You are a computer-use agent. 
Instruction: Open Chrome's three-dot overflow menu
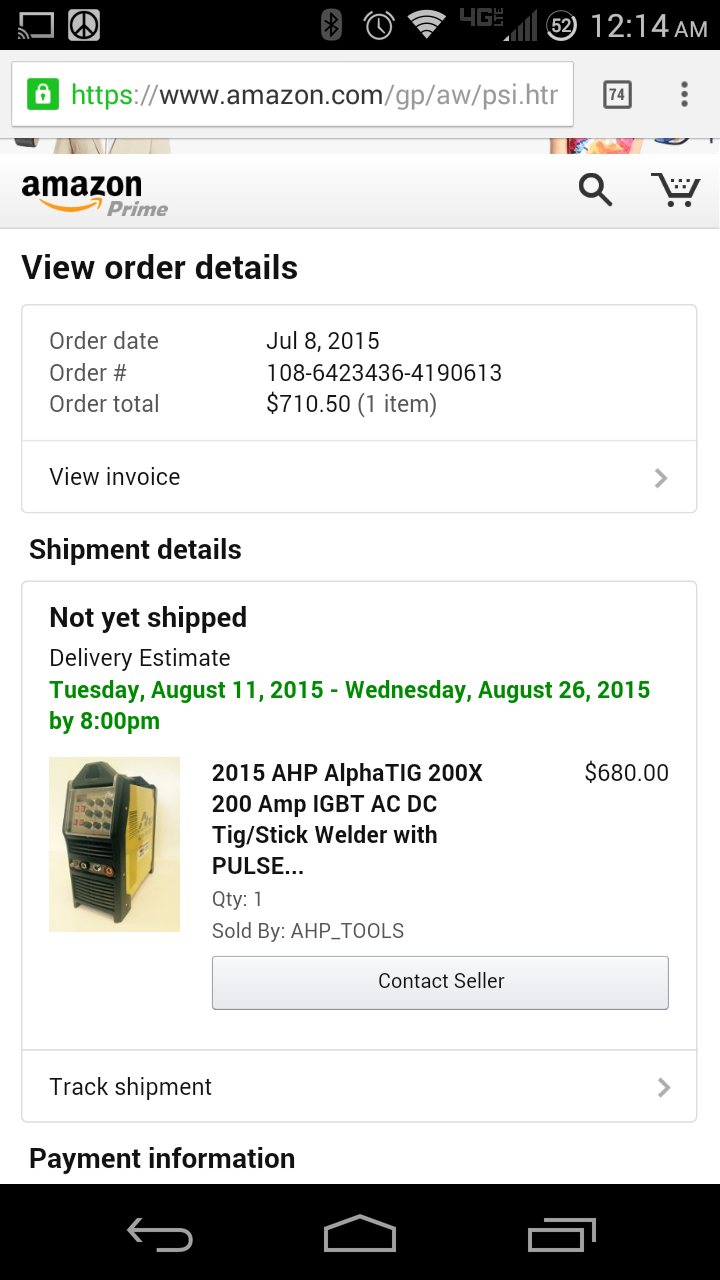point(684,95)
